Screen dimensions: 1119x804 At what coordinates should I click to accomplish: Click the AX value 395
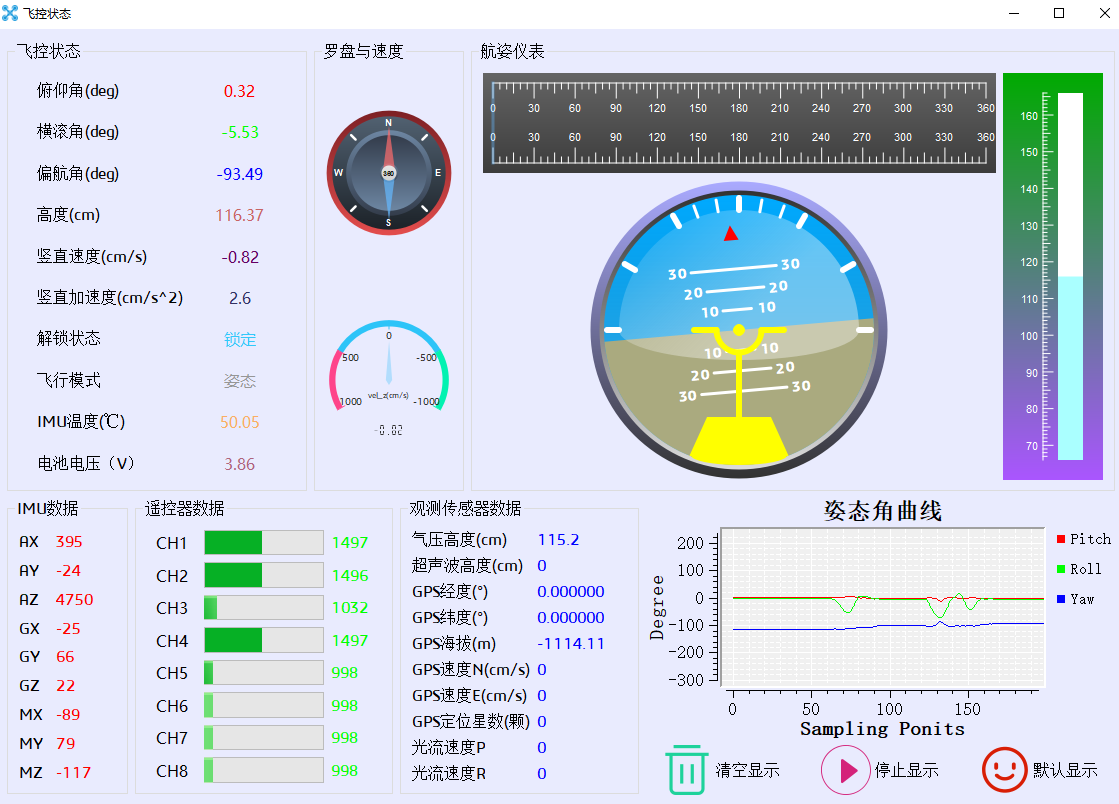pos(69,541)
